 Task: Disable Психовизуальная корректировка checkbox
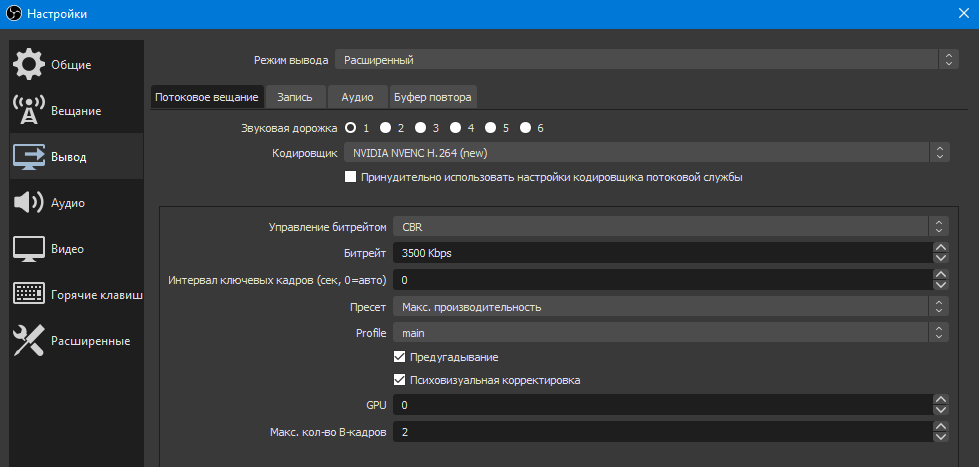pos(399,380)
